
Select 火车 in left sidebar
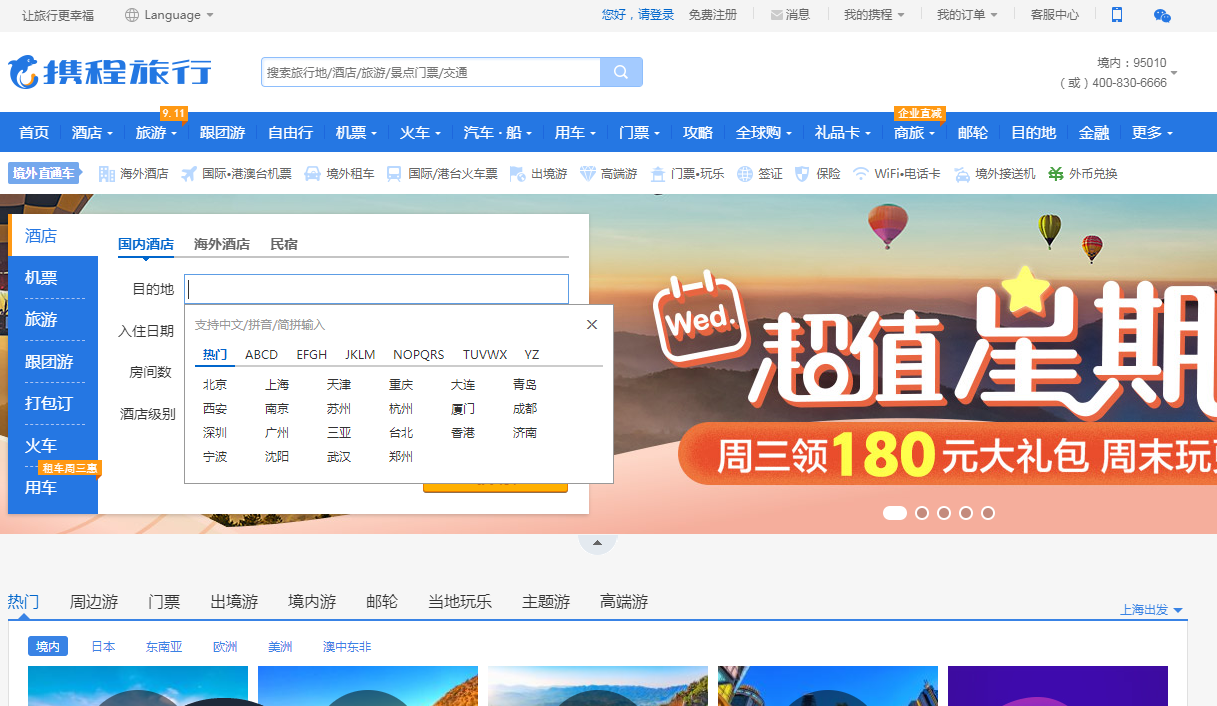(41, 446)
